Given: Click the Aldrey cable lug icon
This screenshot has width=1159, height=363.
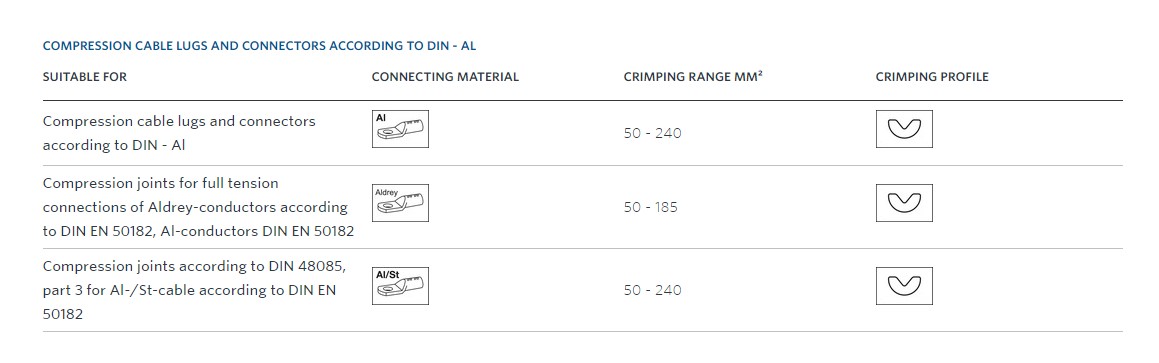Looking at the screenshot, I should (x=400, y=203).
